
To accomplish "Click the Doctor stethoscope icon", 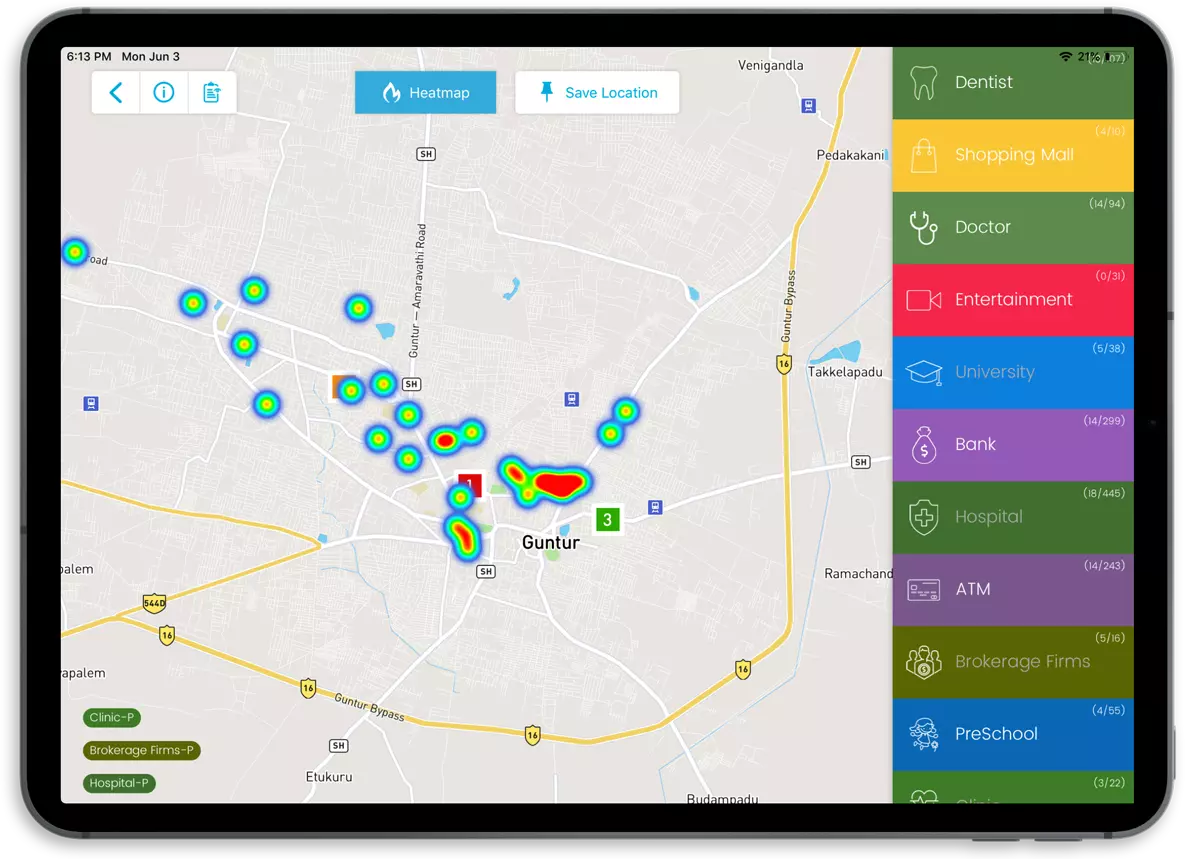I will 923,227.
